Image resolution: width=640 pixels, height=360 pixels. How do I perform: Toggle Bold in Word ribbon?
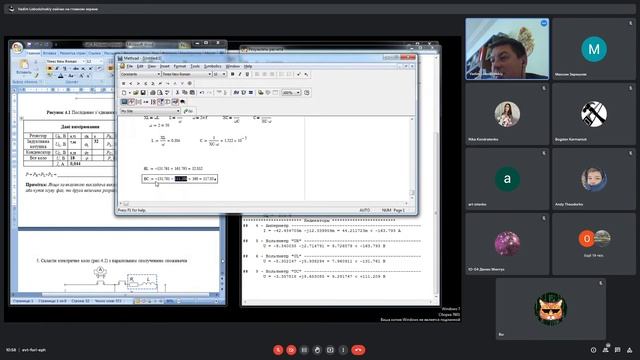click(x=50, y=68)
